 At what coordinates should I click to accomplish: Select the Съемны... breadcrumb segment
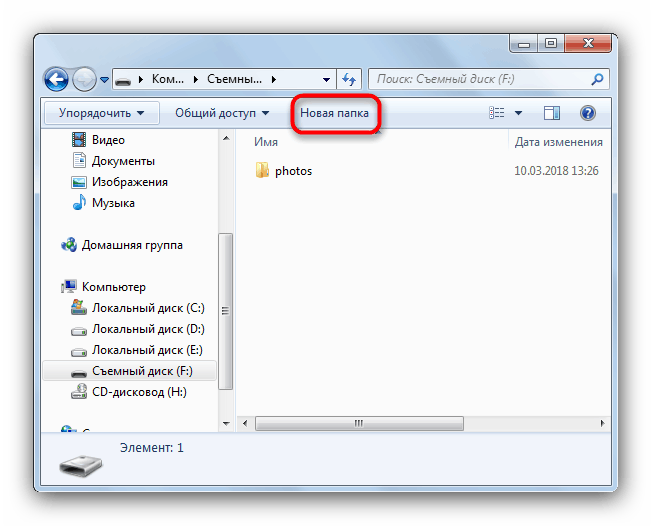click(235, 79)
